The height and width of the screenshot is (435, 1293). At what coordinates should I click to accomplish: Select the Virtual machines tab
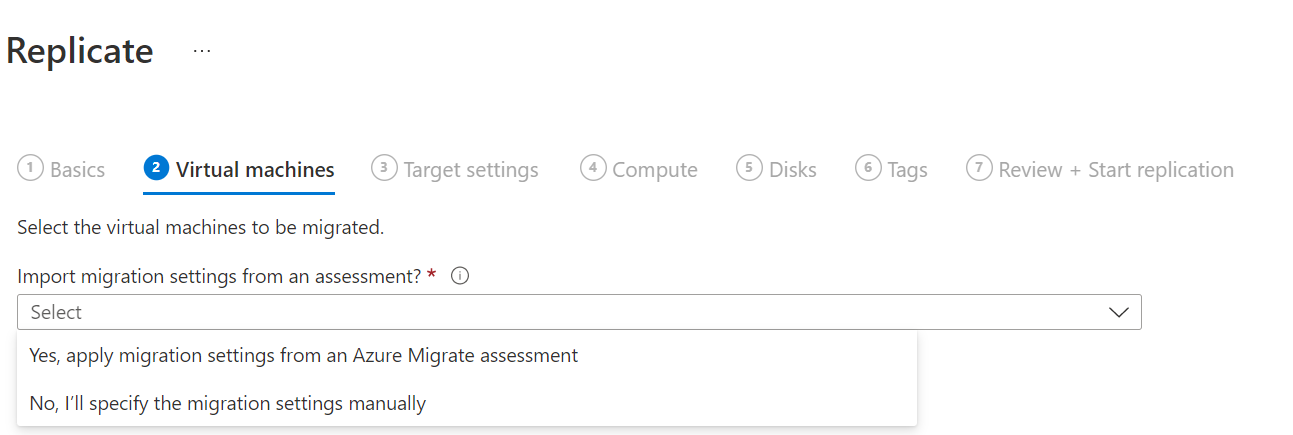pyautogui.click(x=255, y=170)
